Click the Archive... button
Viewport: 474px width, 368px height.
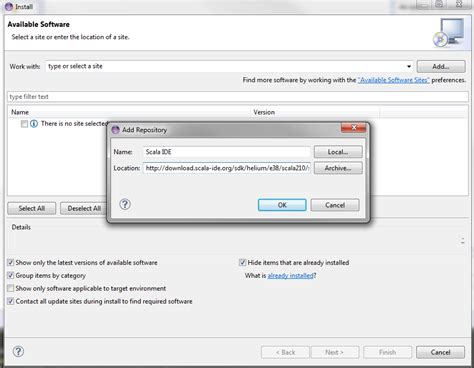(x=338, y=168)
